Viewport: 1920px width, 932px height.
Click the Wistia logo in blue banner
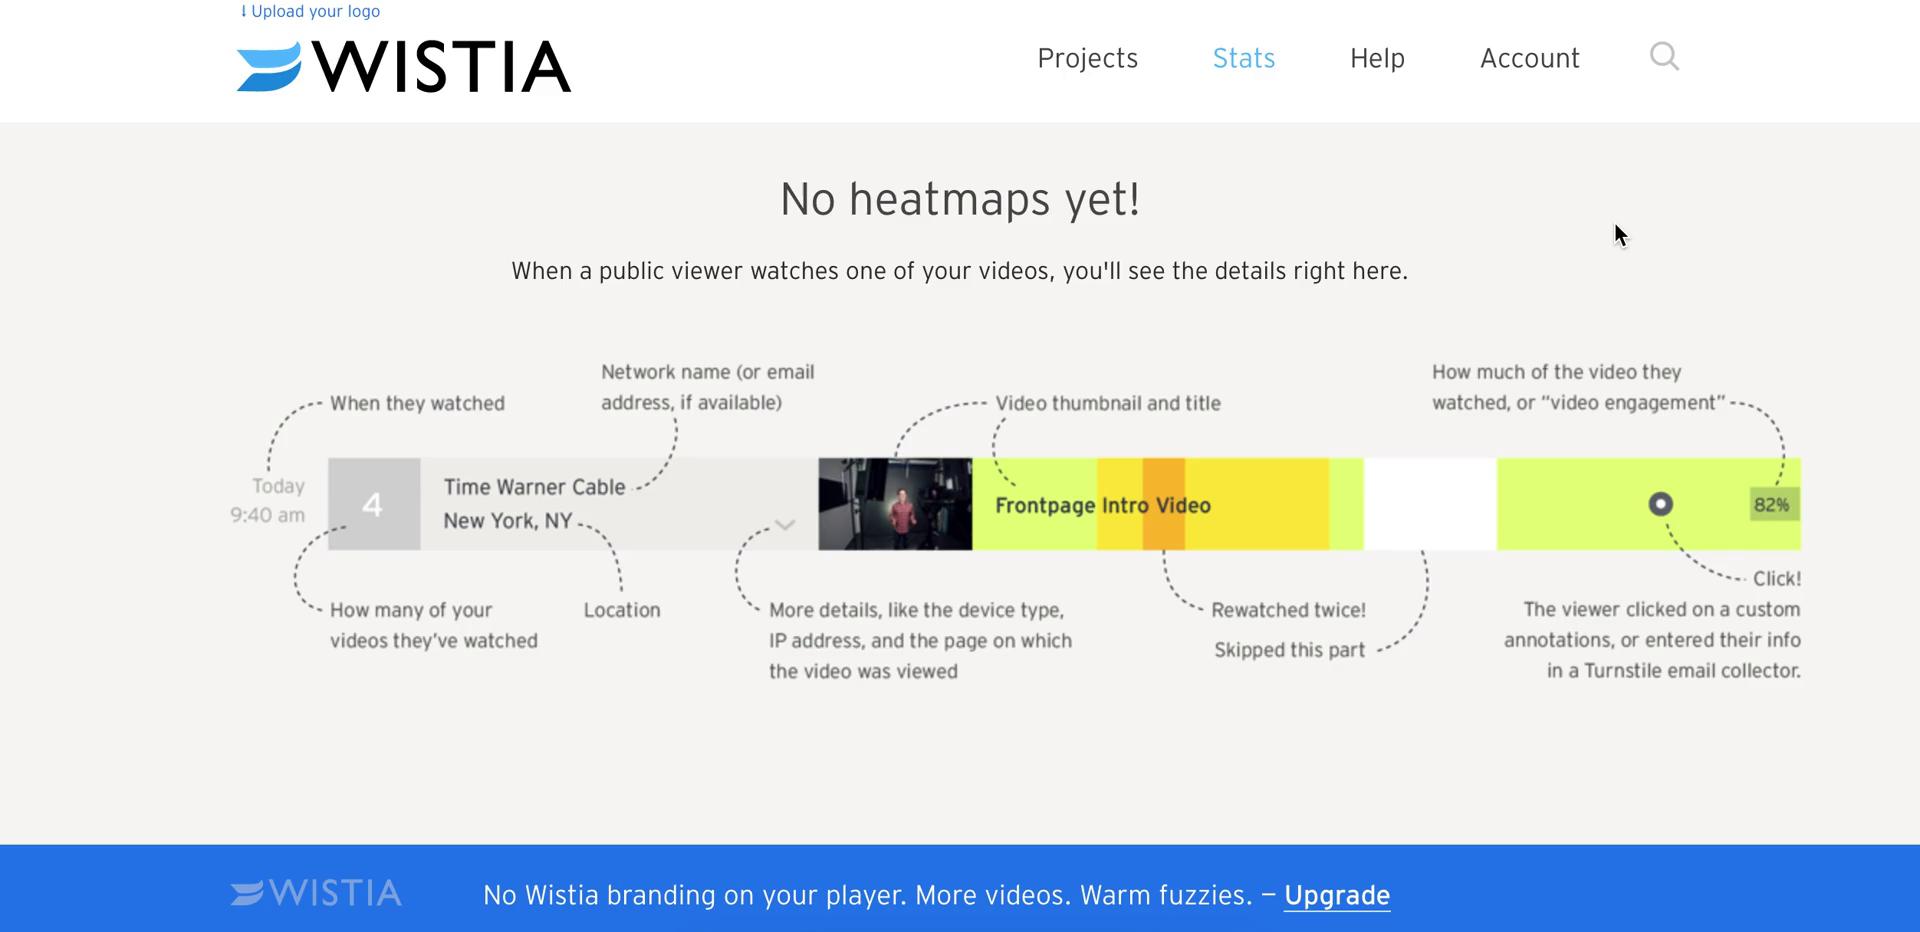pos(316,893)
